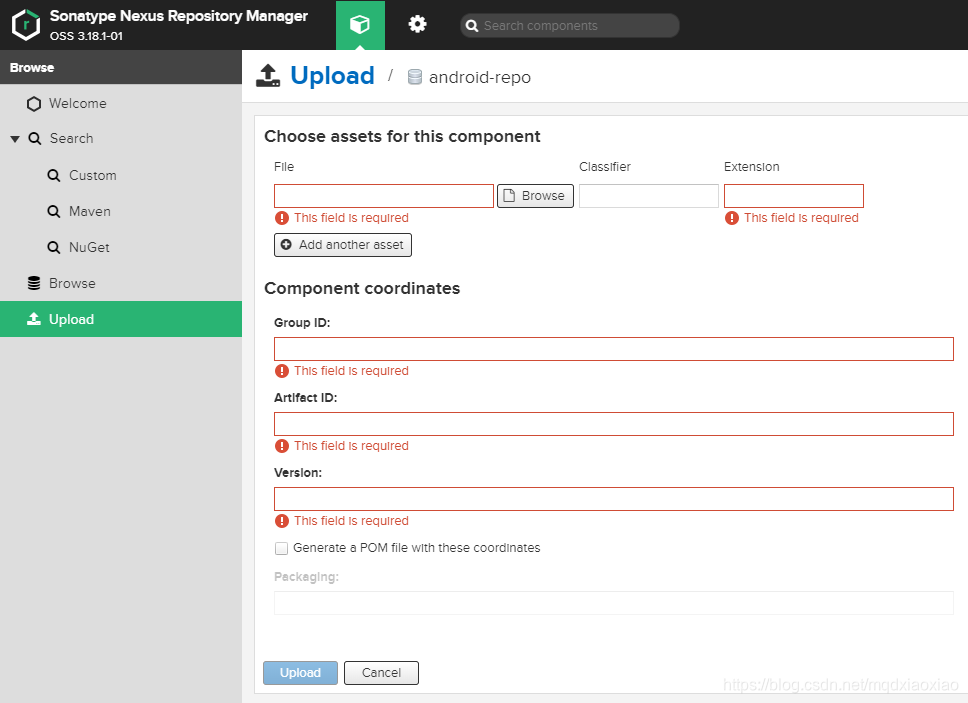Select the Upload item in sidebar
Screen dimensions: 968x703
pyautogui.click(x=121, y=319)
